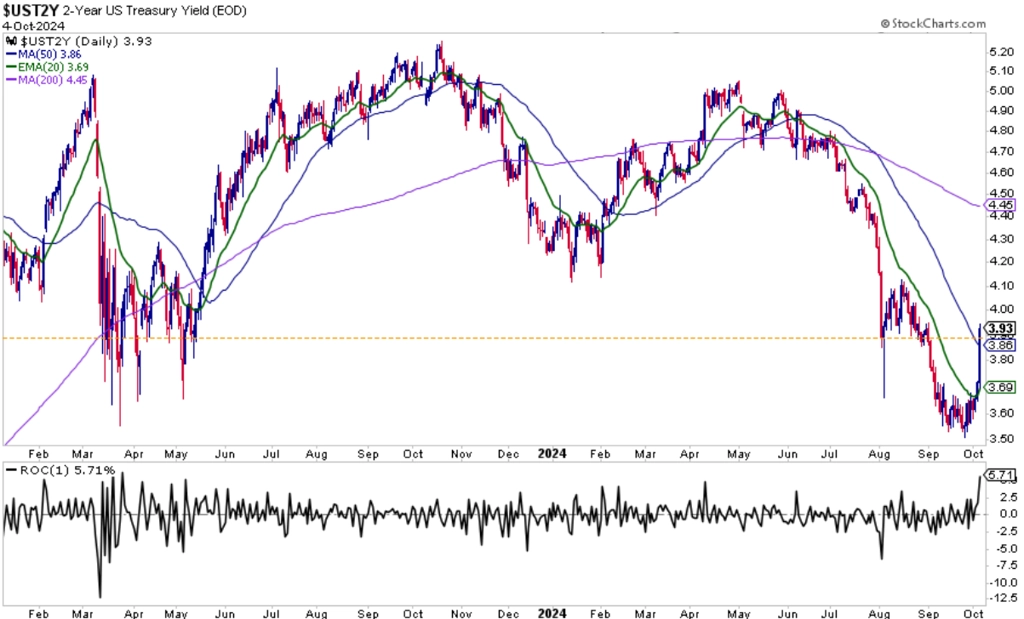Click the 0.0 label on ROC axis
Image resolution: width=1024 pixels, height=619 pixels.
[1008, 514]
